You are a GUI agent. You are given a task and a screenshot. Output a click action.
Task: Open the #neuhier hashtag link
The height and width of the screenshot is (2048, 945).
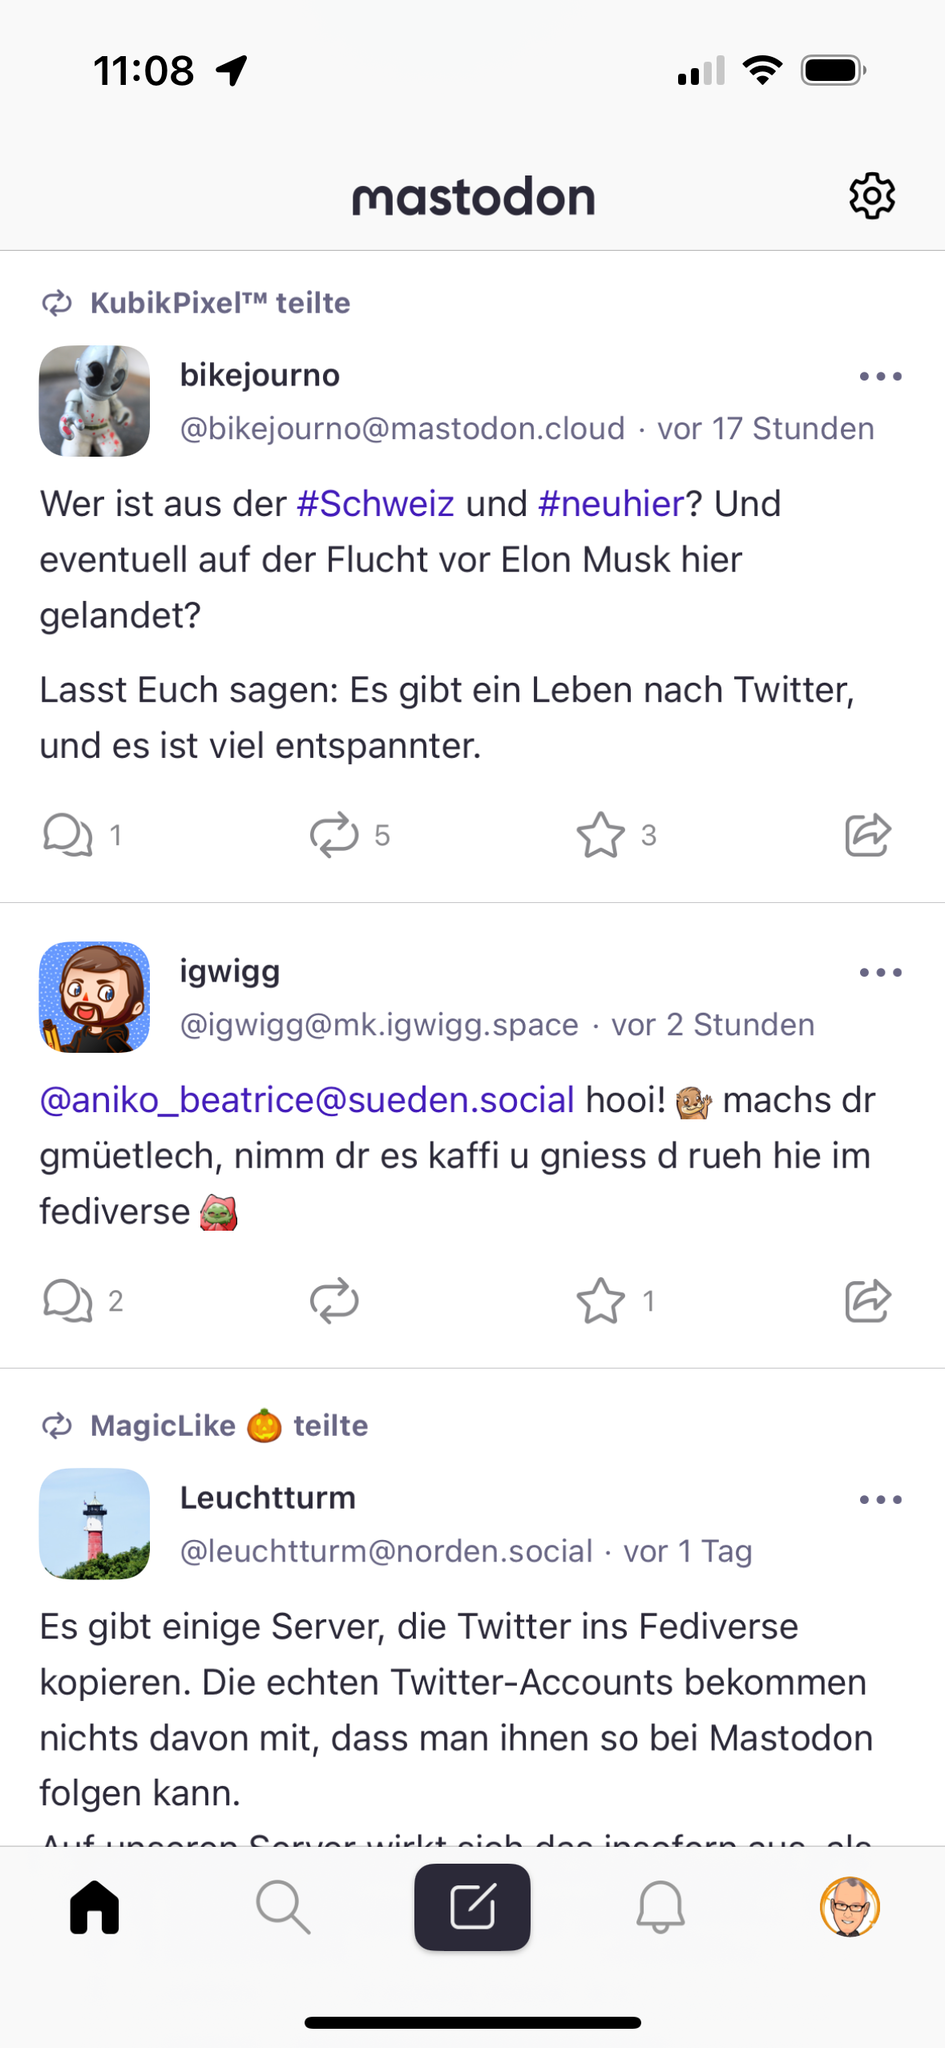click(611, 504)
